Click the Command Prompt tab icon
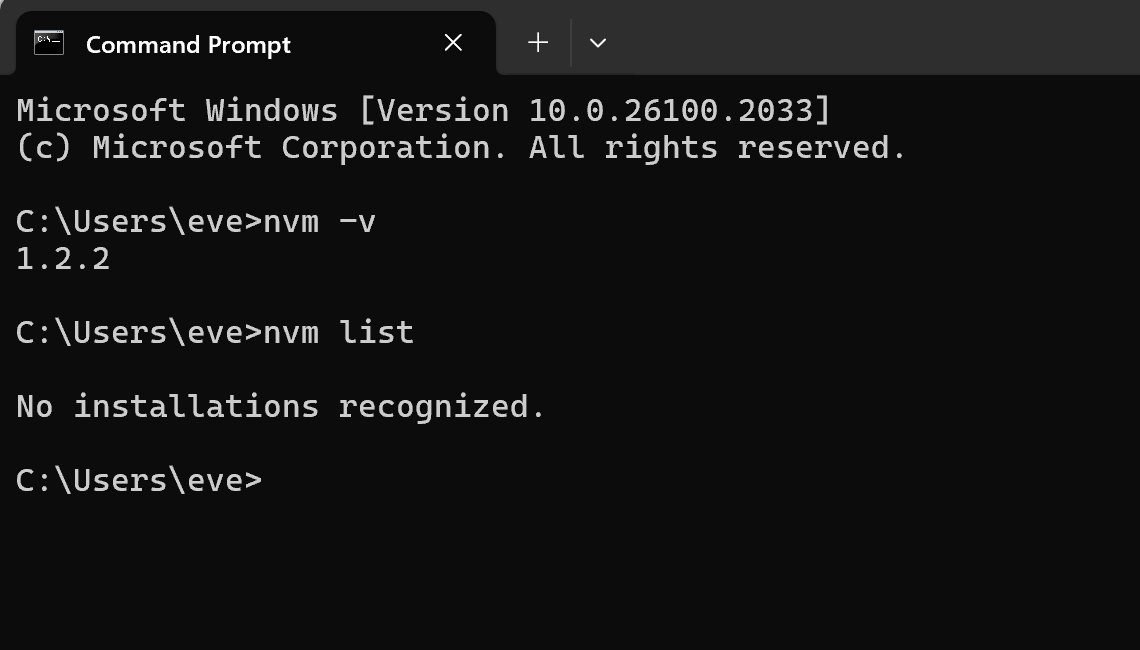Viewport: 1140px width, 650px height. click(49, 43)
